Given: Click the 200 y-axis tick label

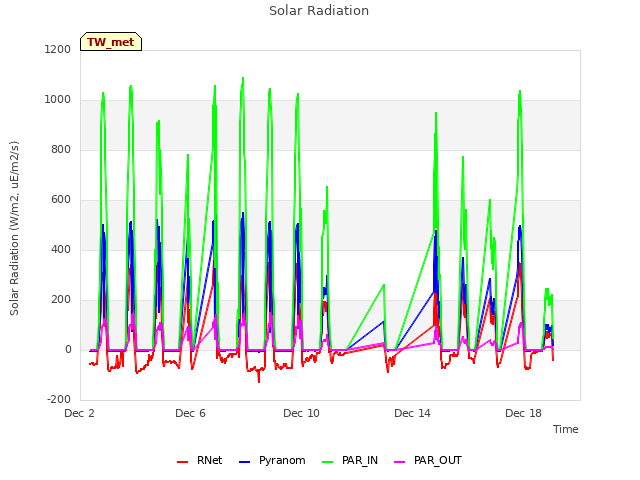Looking at the screenshot, I should click(x=61, y=300).
